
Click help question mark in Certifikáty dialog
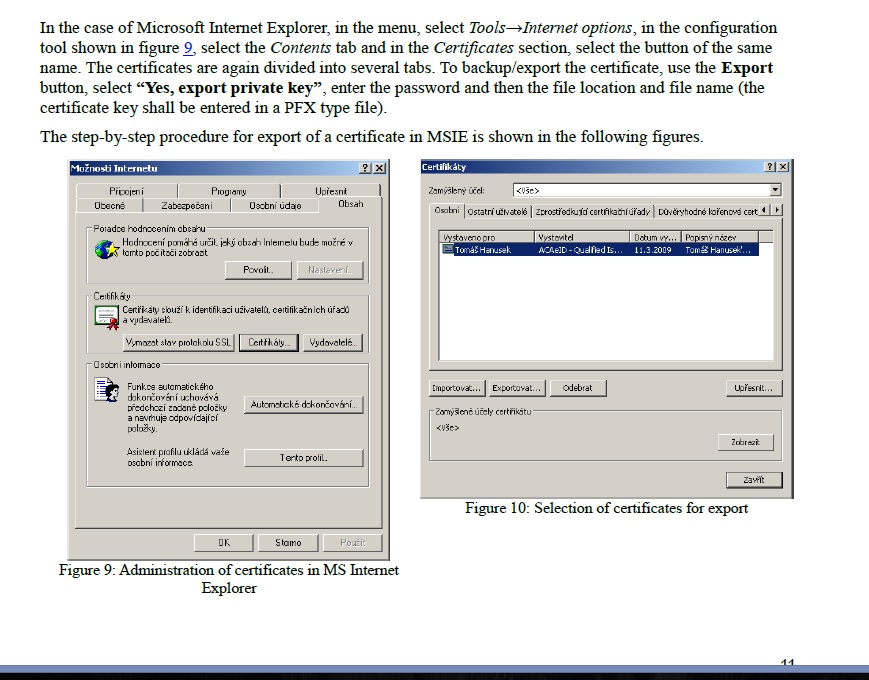(x=769, y=167)
